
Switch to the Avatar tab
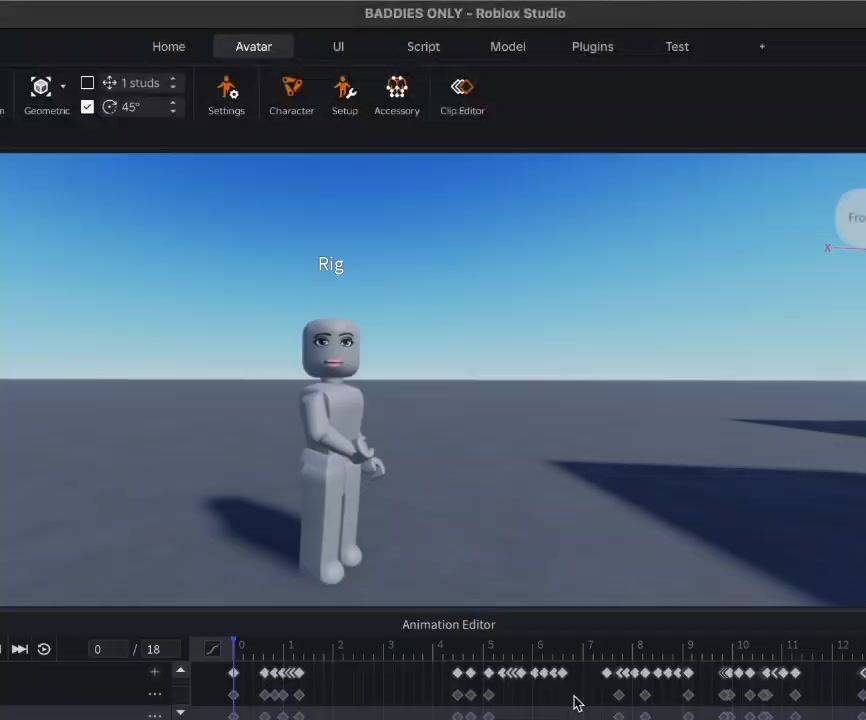coord(254,46)
